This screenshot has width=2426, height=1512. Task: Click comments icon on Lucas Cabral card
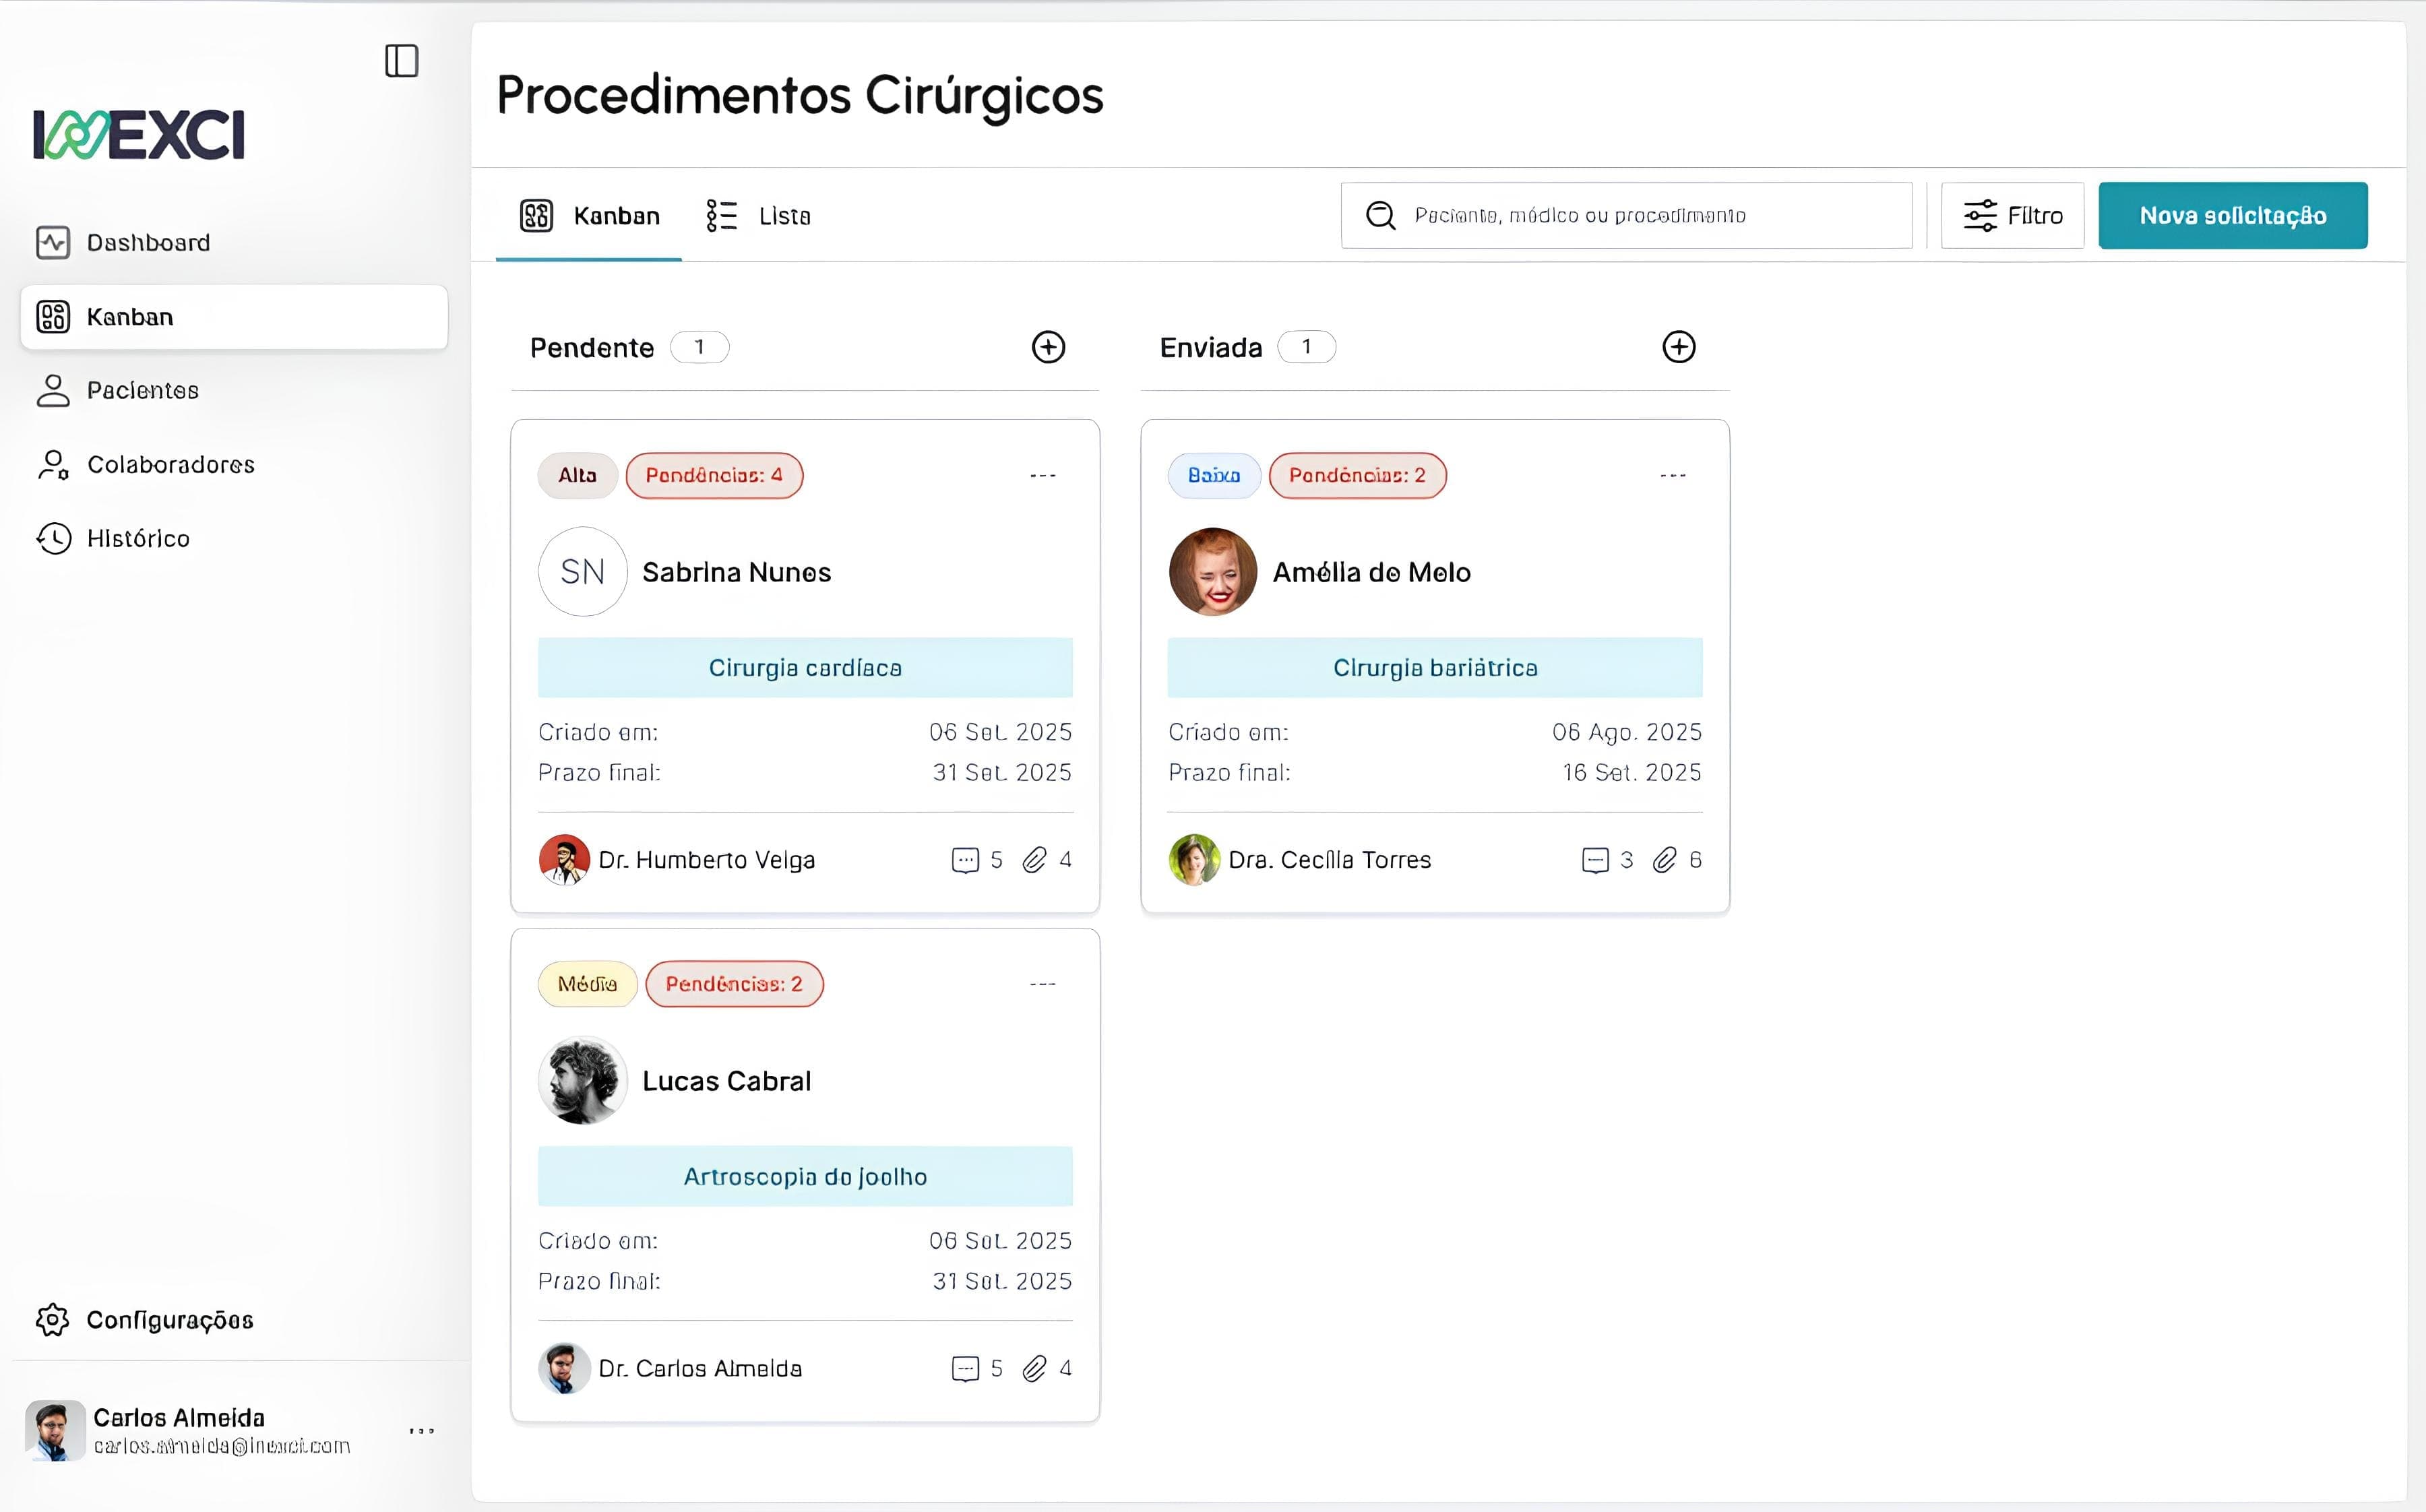(x=965, y=1368)
